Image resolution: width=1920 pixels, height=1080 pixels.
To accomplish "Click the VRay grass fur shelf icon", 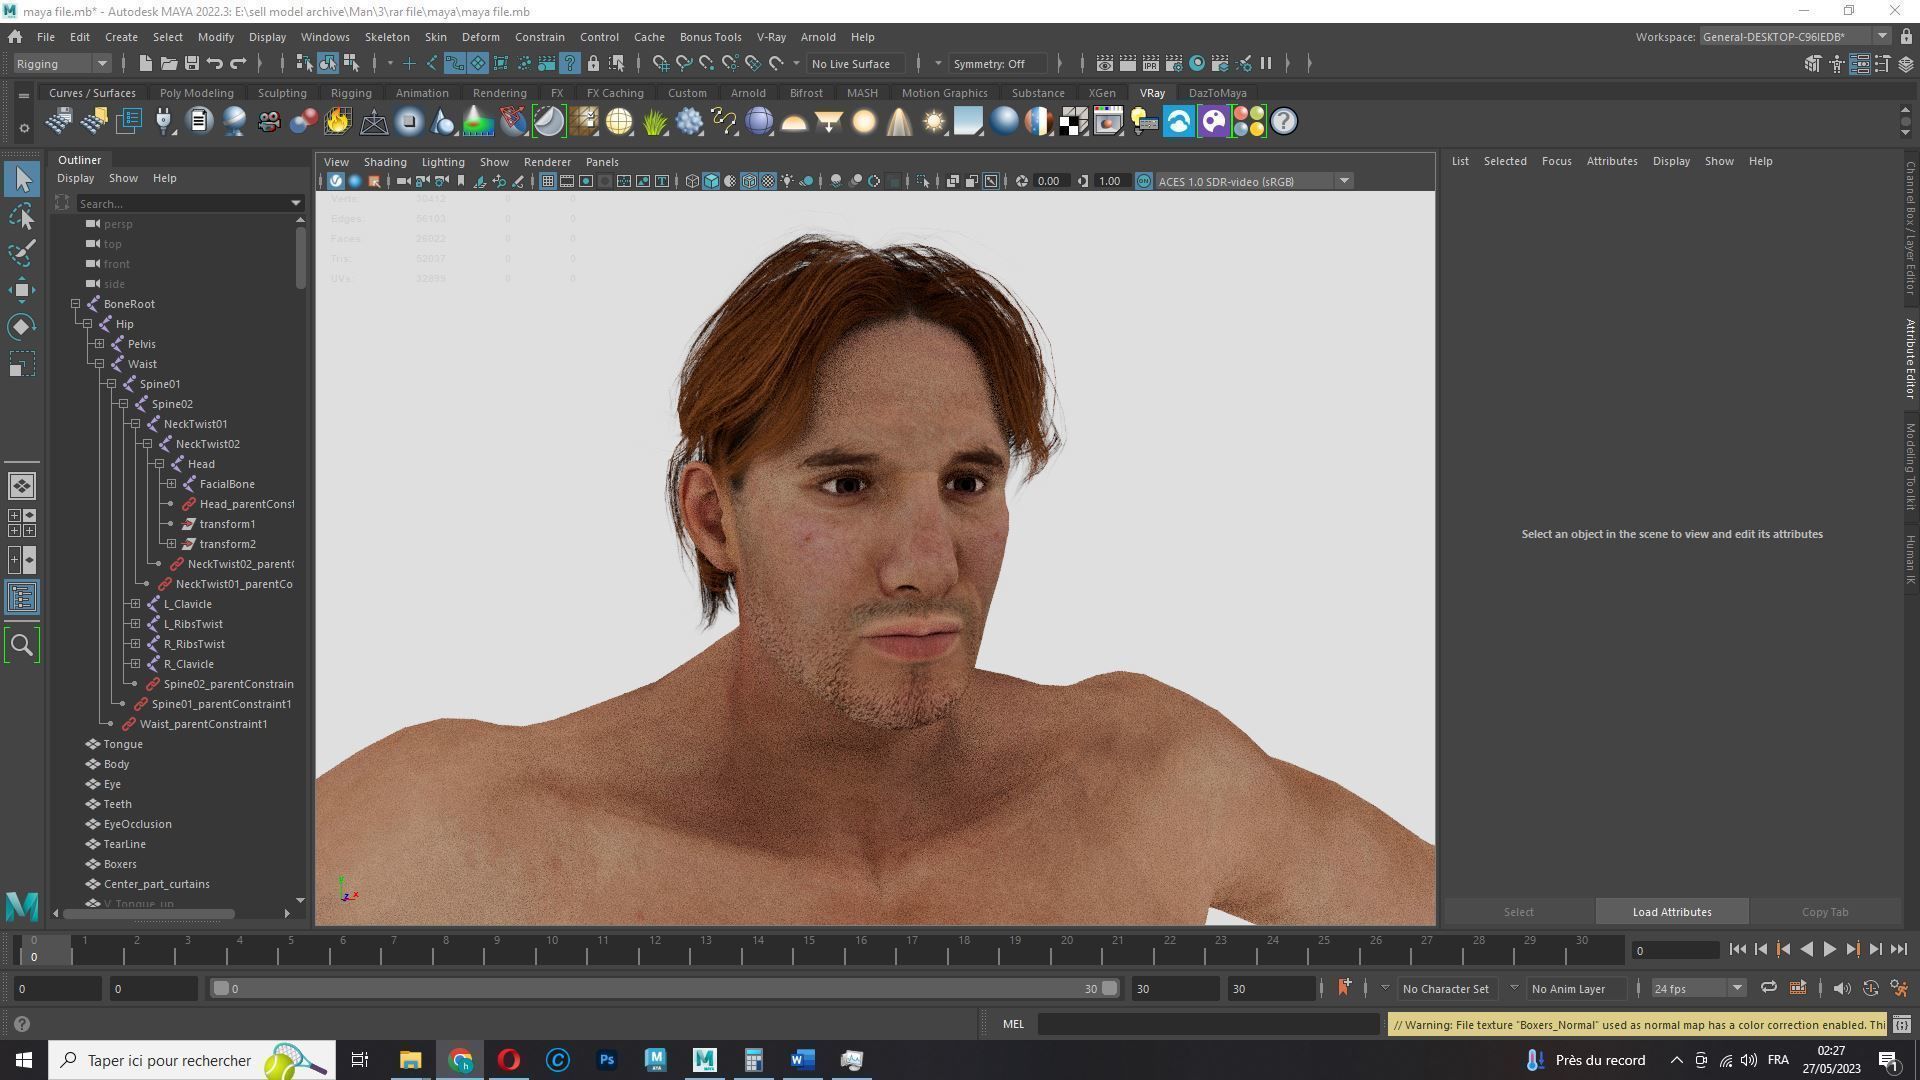I will coord(654,122).
